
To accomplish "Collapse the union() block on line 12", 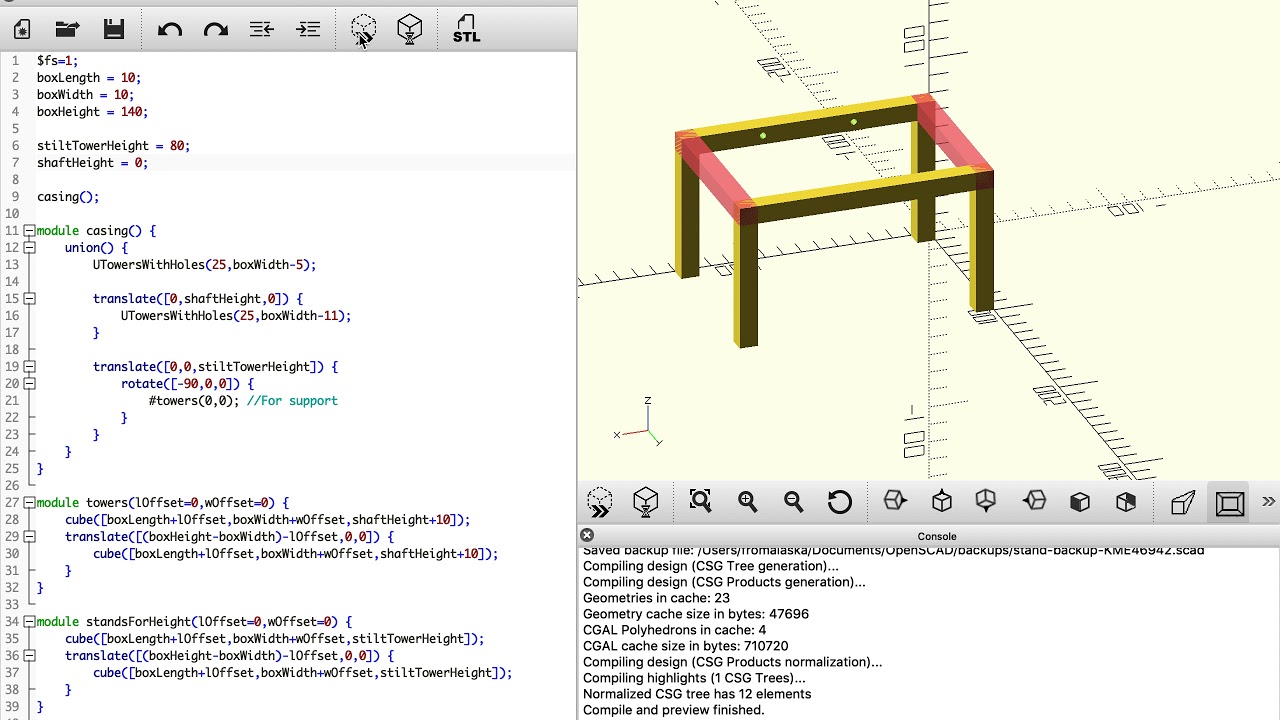I will pyautogui.click(x=29, y=248).
